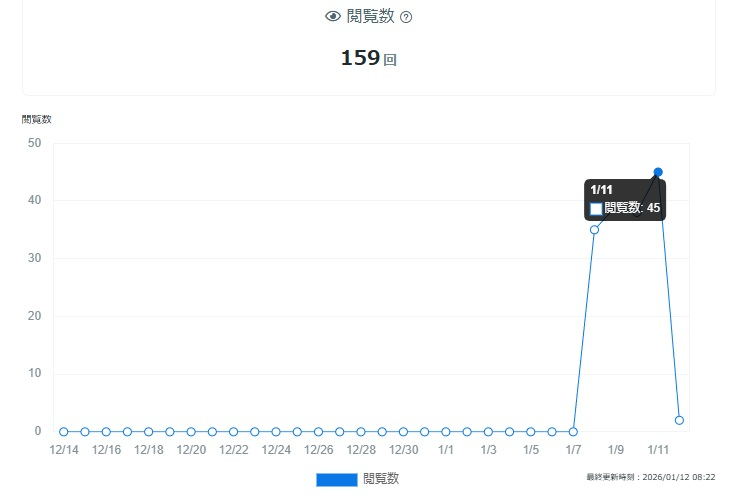Image resolution: width=736 pixels, height=500 pixels.
Task: Click the highlighted 1/11 data point
Action: tap(658, 172)
